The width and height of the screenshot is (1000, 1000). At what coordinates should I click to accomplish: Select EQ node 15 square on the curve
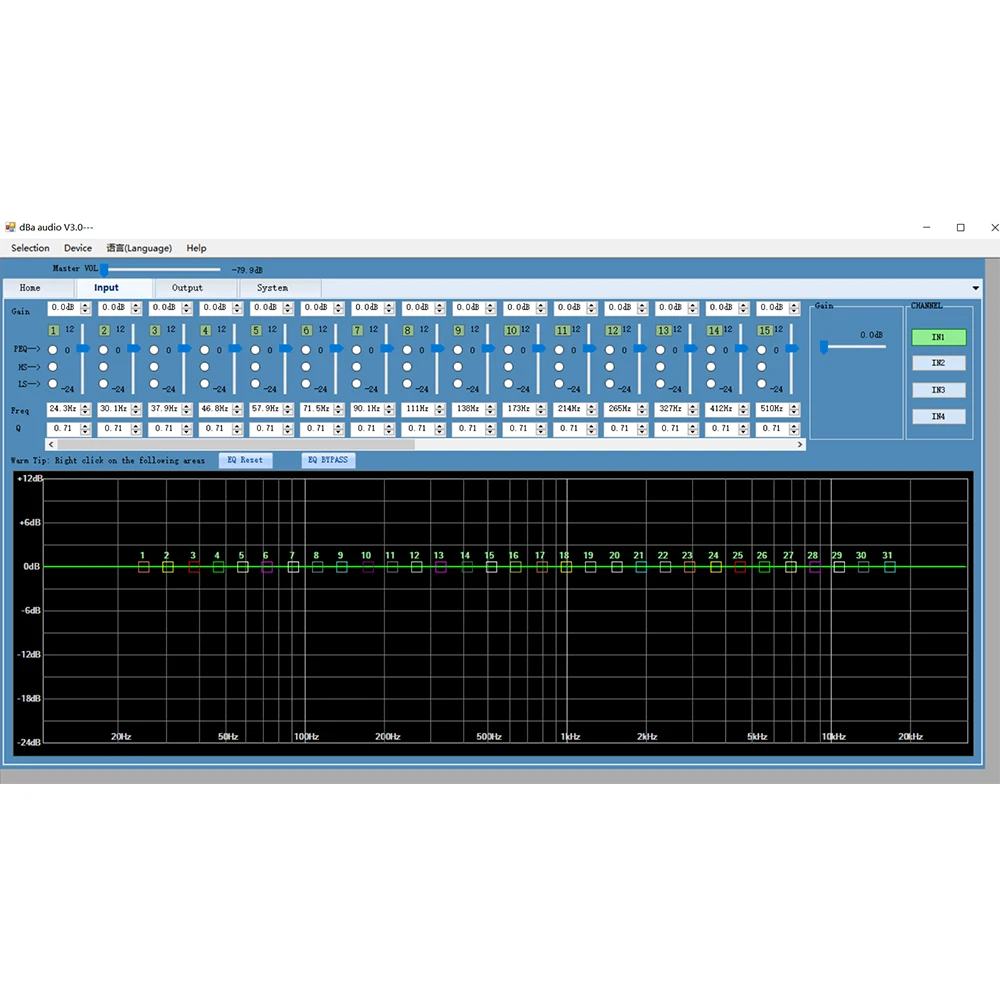point(491,567)
